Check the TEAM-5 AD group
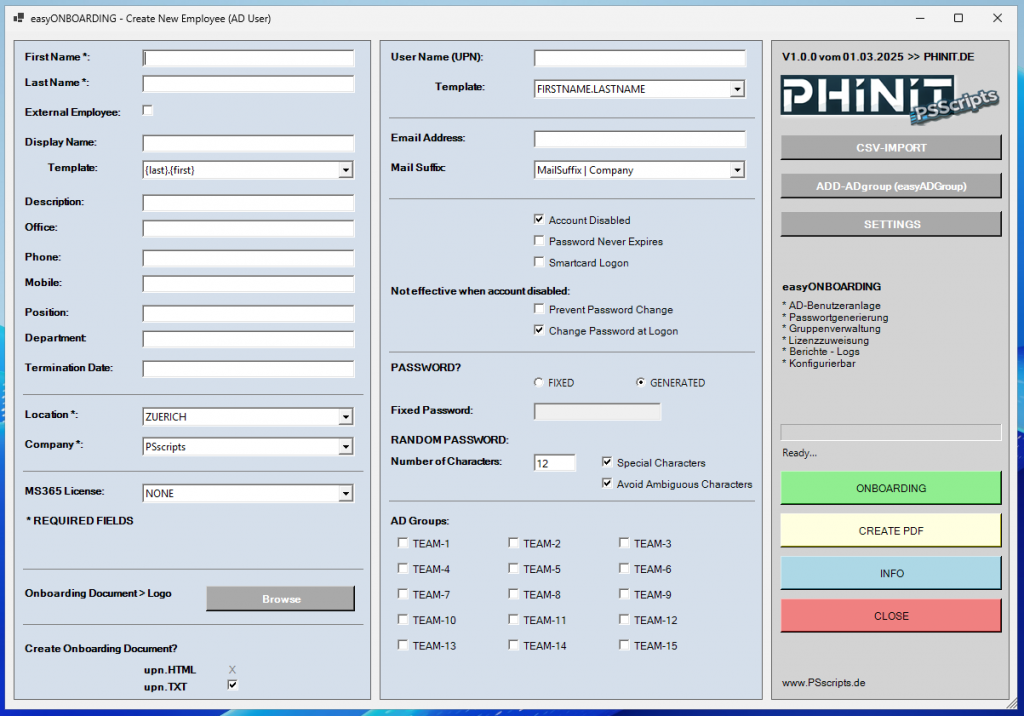 click(x=514, y=569)
